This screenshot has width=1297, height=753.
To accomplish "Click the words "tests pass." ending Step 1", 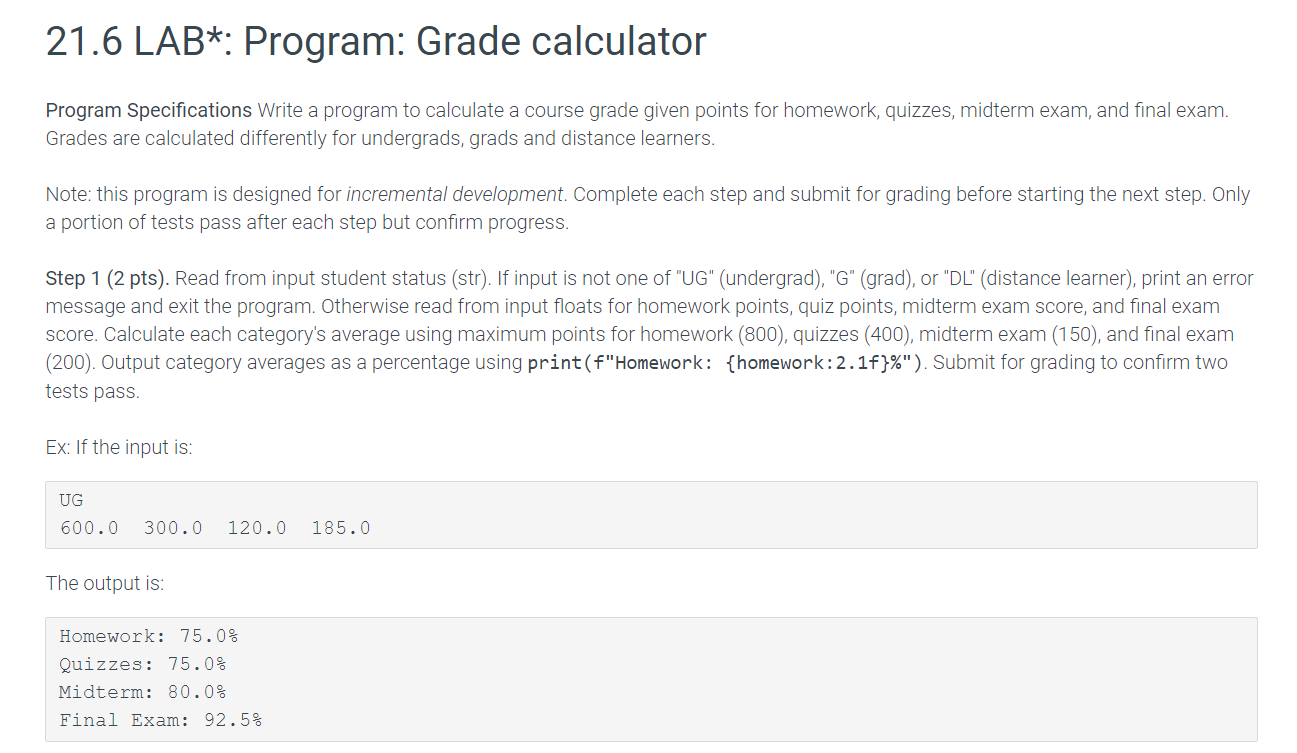I will pos(93,391).
